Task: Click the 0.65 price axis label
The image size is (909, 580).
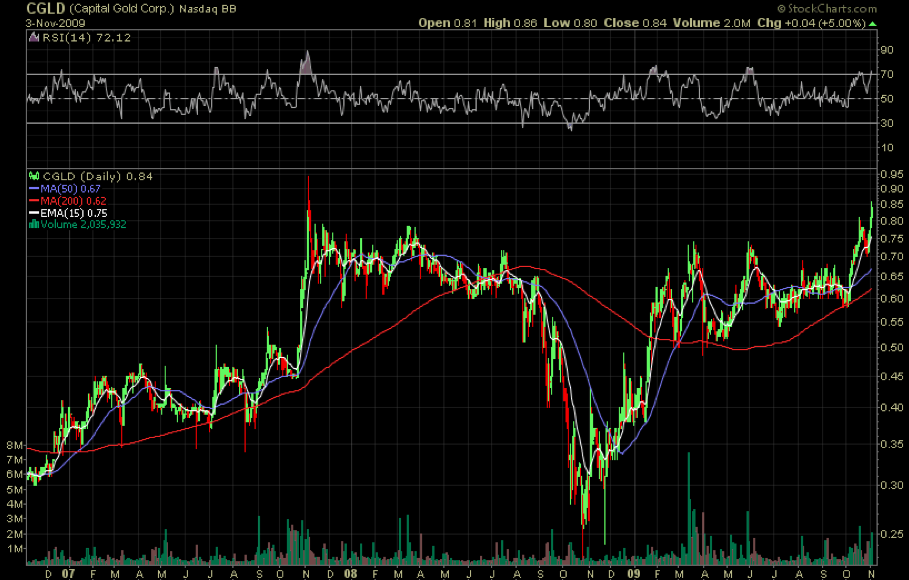Action: tap(892, 277)
